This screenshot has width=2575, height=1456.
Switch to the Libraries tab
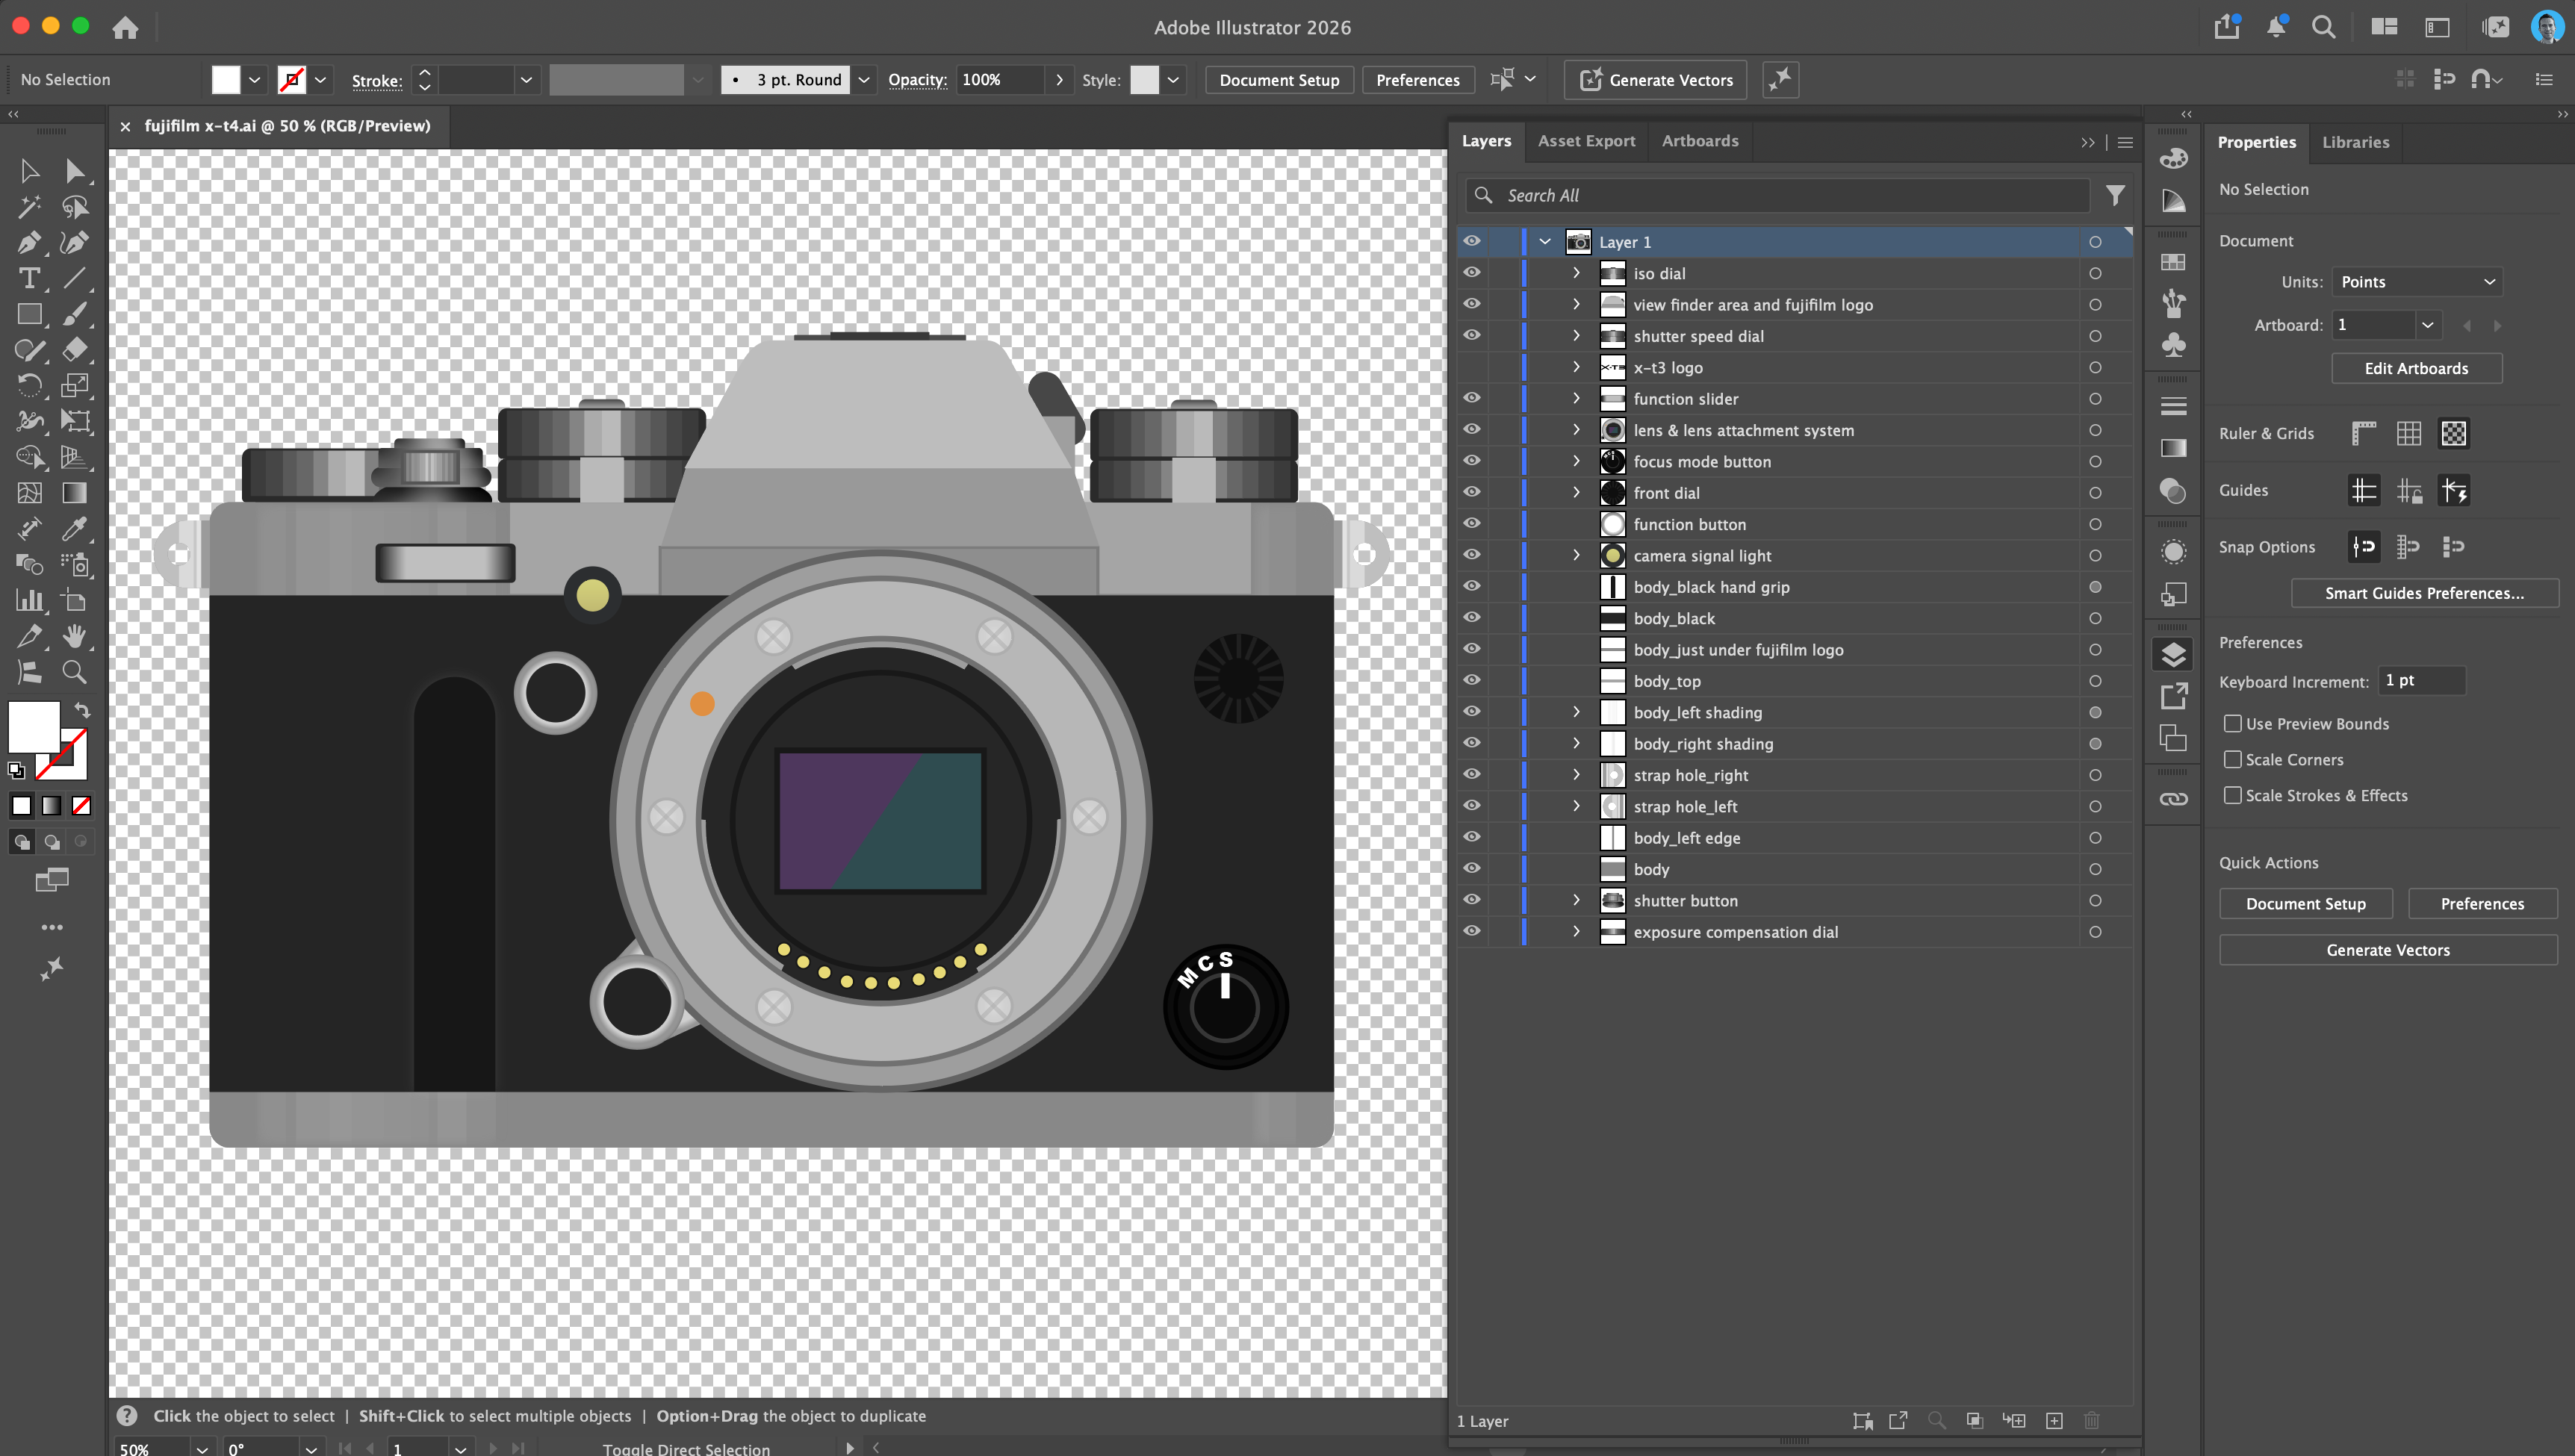coord(2355,142)
